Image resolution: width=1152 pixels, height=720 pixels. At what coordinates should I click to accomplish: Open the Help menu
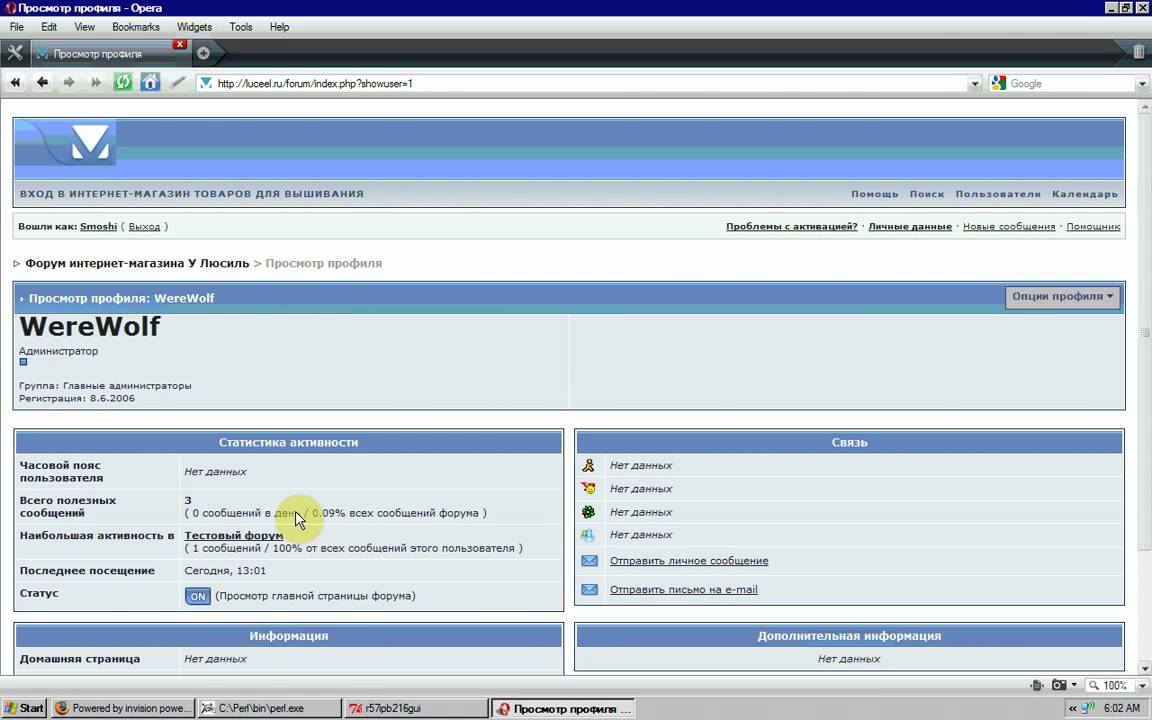[x=279, y=27]
